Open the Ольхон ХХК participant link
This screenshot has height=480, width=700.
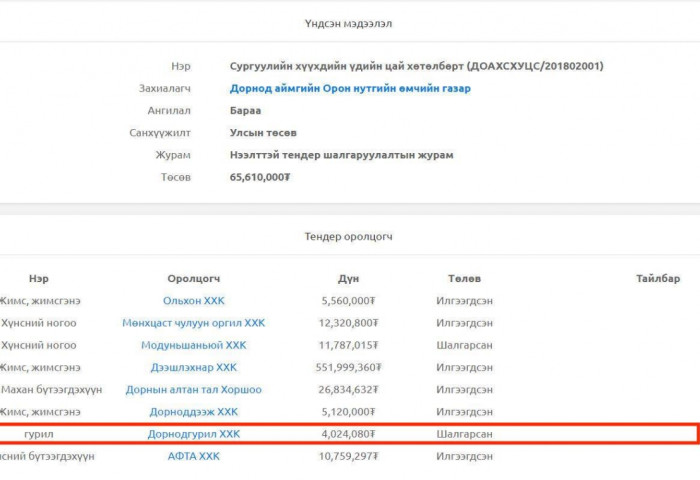tap(194, 301)
